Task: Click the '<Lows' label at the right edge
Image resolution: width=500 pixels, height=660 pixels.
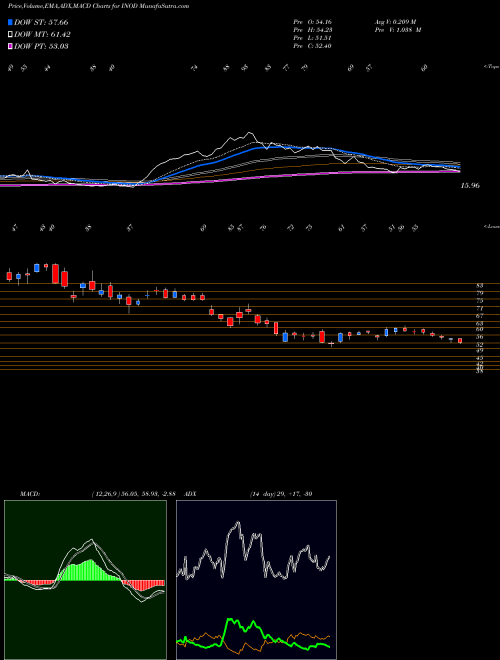Action: (x=491, y=226)
